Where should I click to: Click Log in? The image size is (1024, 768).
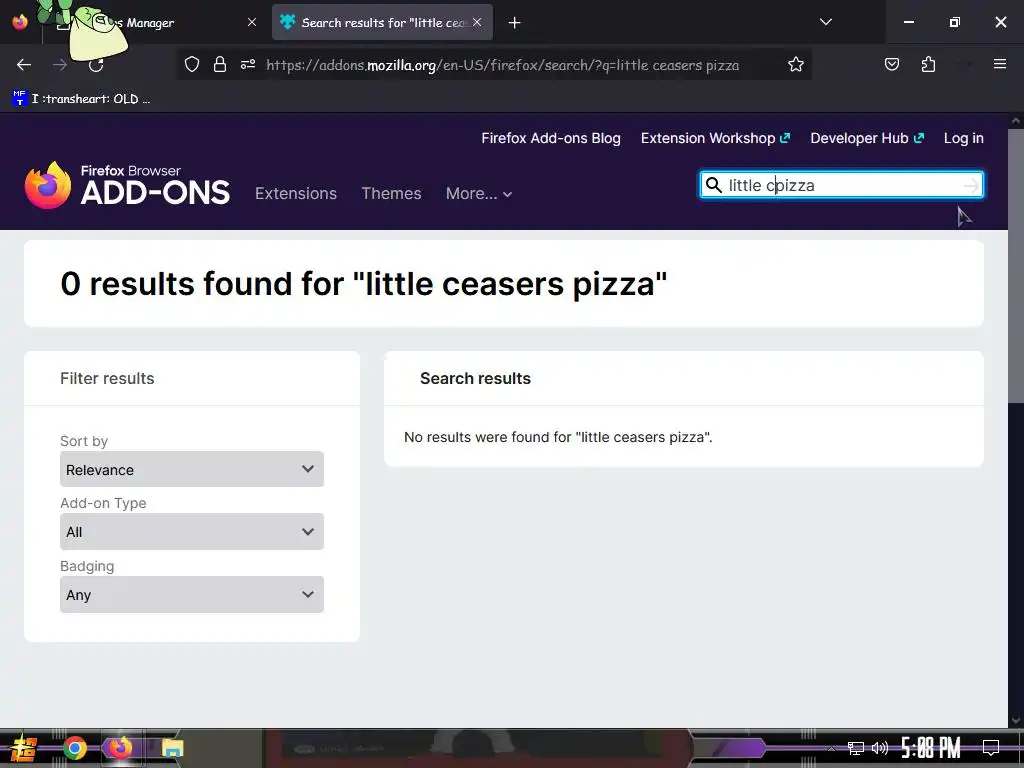(x=963, y=138)
